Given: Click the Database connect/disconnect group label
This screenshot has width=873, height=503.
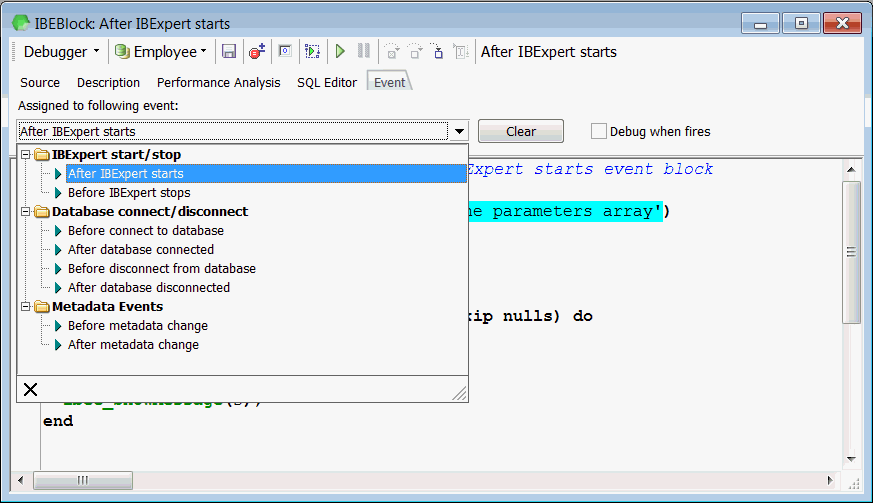Looking at the screenshot, I should [x=150, y=212].
